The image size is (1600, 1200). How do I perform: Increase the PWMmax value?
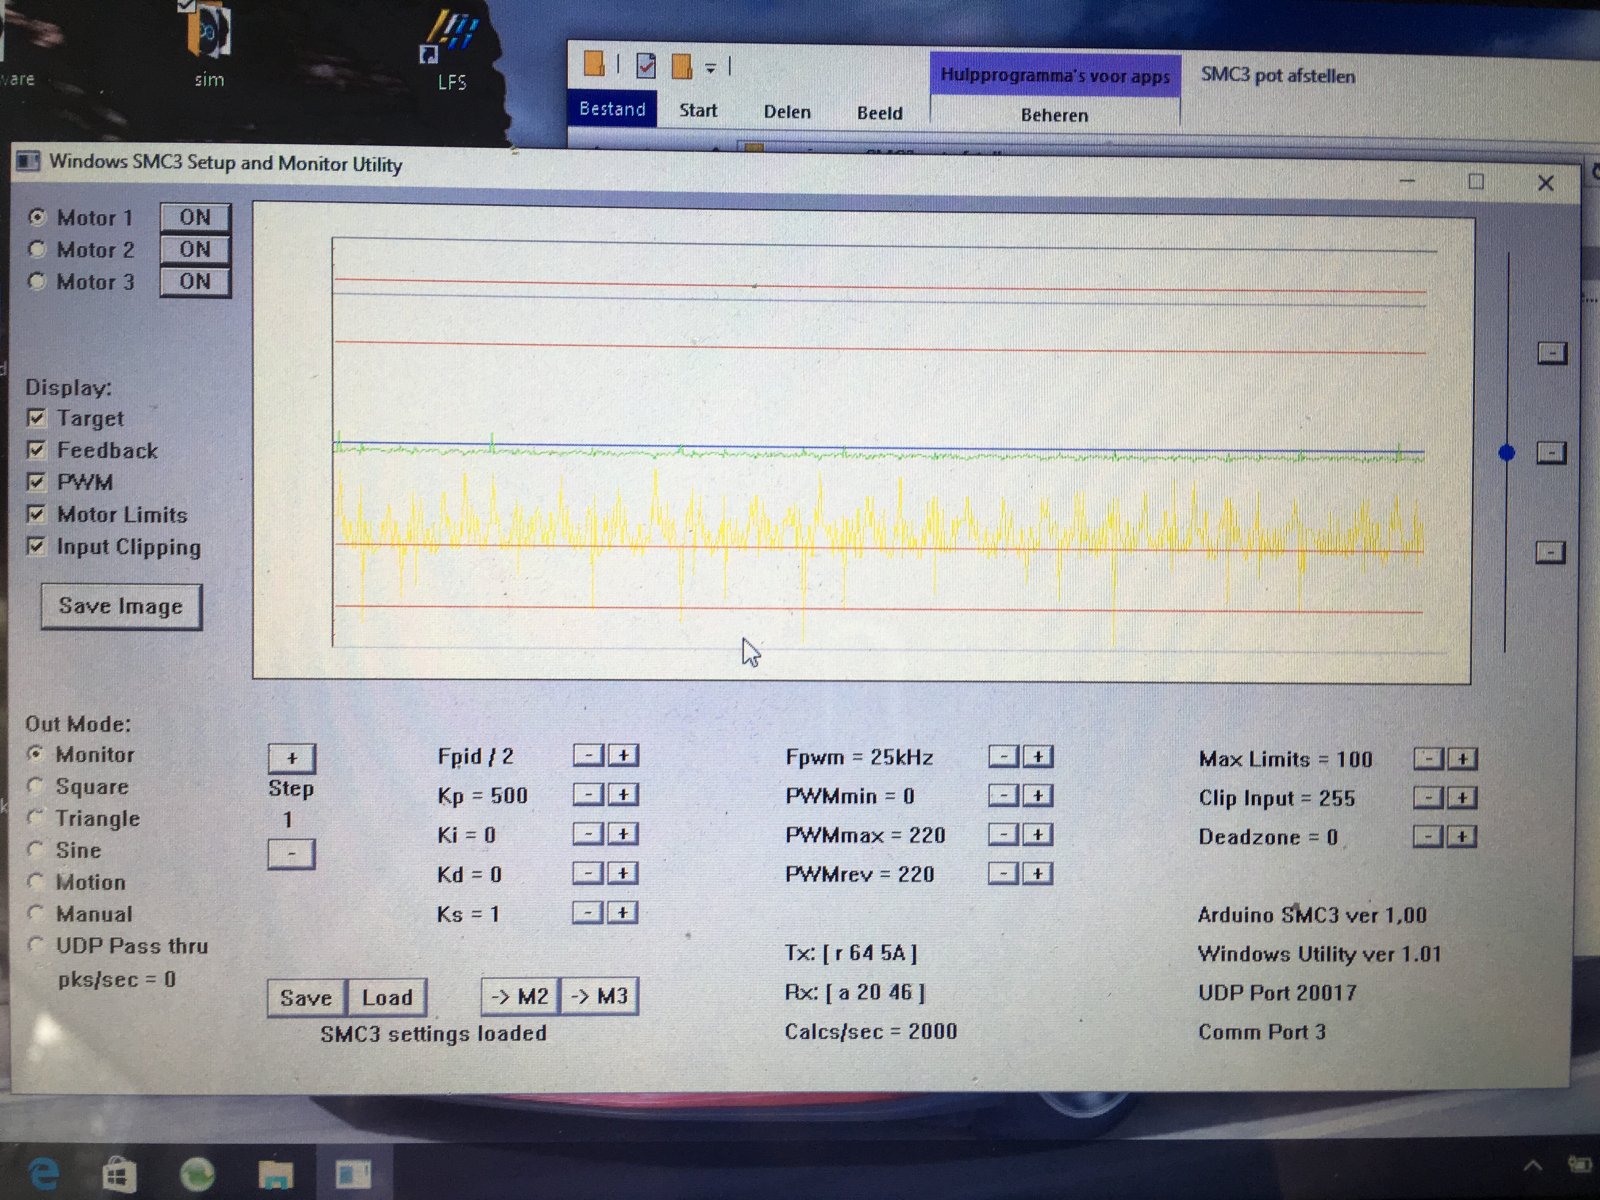point(1038,834)
